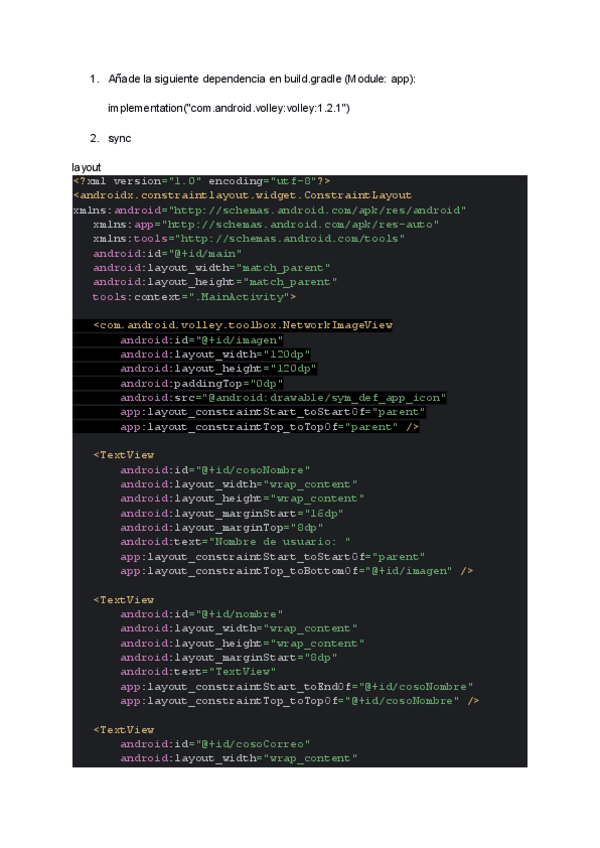Click the android:id="@+id/nombre" attribute

point(201,615)
